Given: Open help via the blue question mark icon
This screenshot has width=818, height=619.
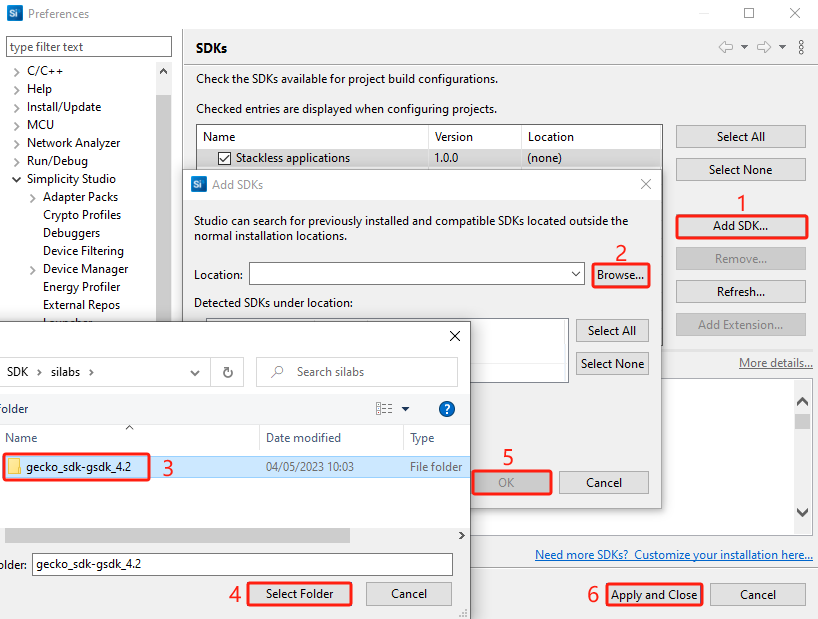Looking at the screenshot, I should (x=446, y=408).
